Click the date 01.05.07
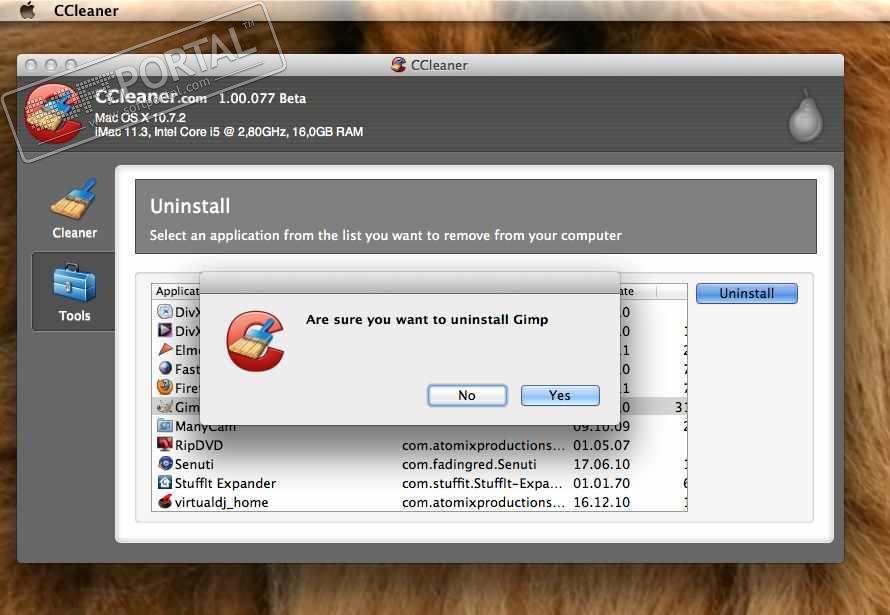Image resolution: width=890 pixels, height=615 pixels. [602, 445]
